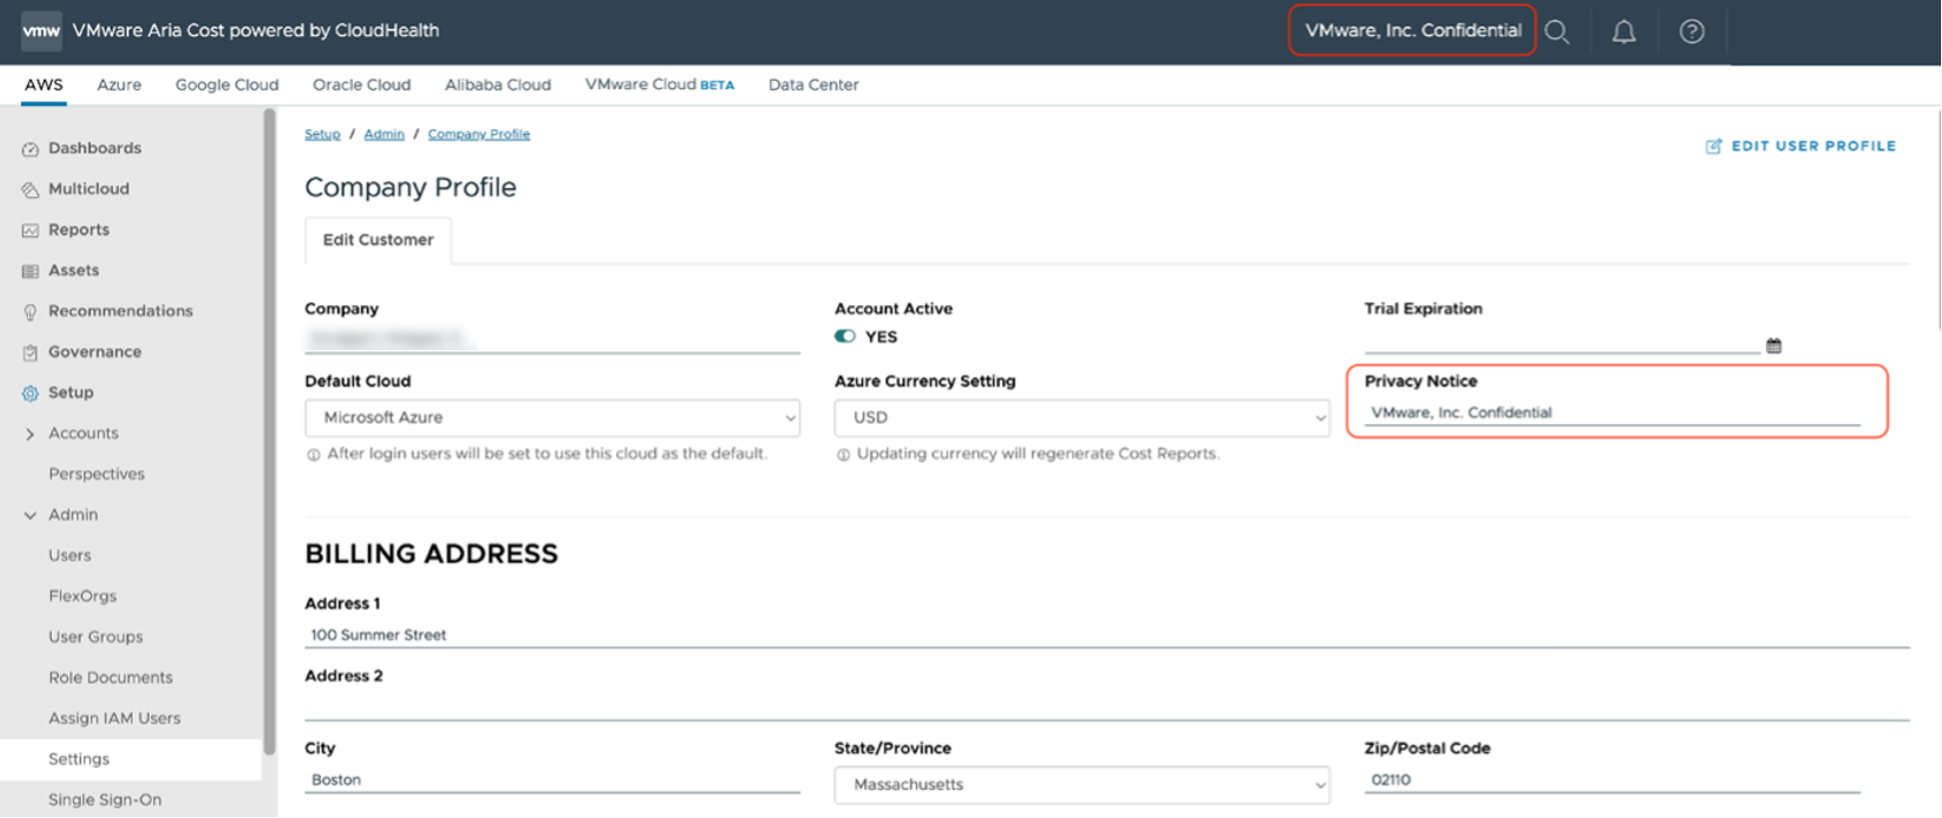
Task: Click the Dashboards sidebar icon
Action: pos(30,149)
